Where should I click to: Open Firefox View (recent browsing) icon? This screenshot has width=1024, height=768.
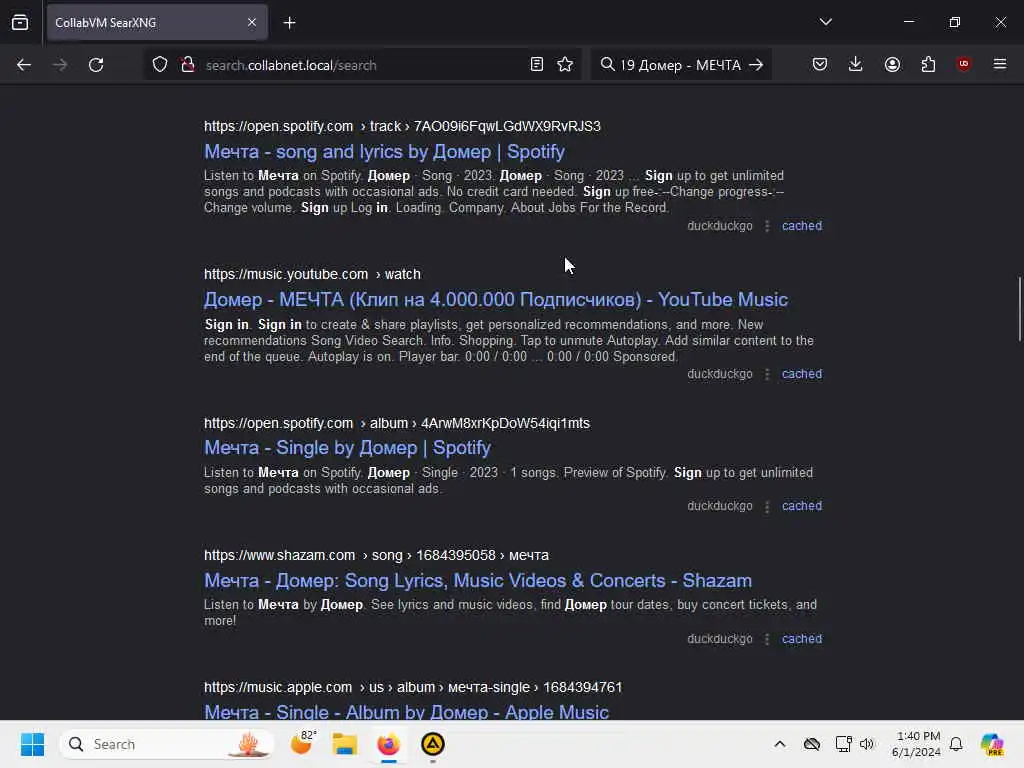click(x=20, y=22)
